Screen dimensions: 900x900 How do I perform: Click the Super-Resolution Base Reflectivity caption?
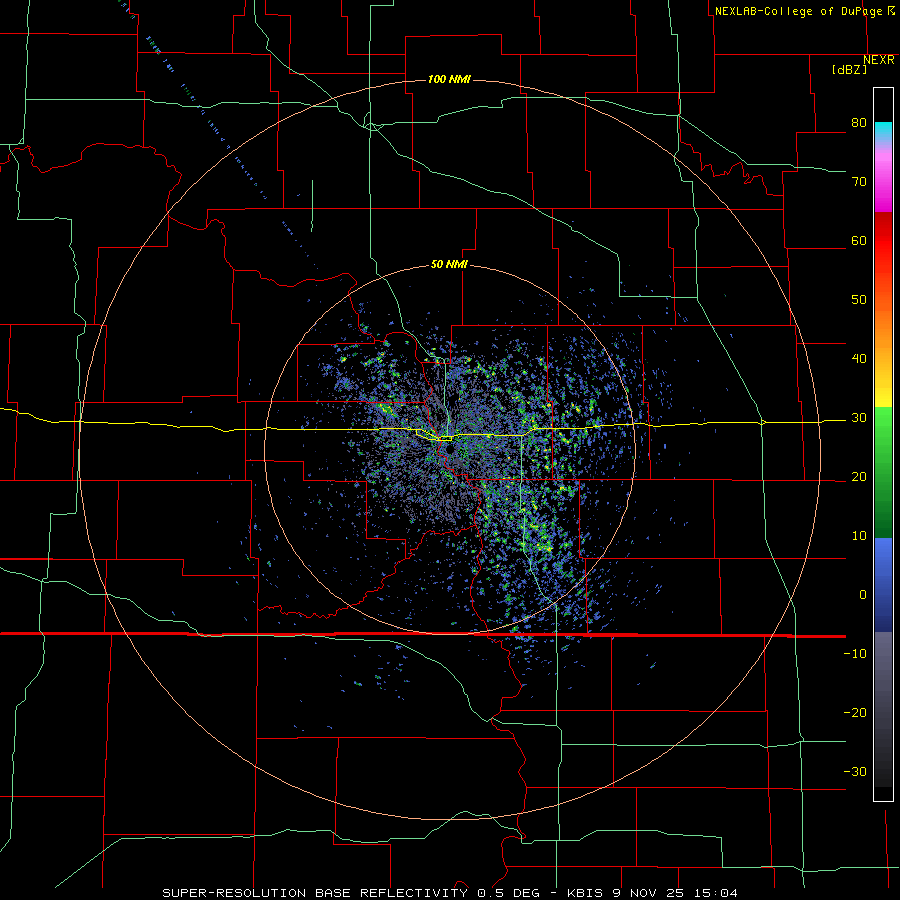point(449,893)
